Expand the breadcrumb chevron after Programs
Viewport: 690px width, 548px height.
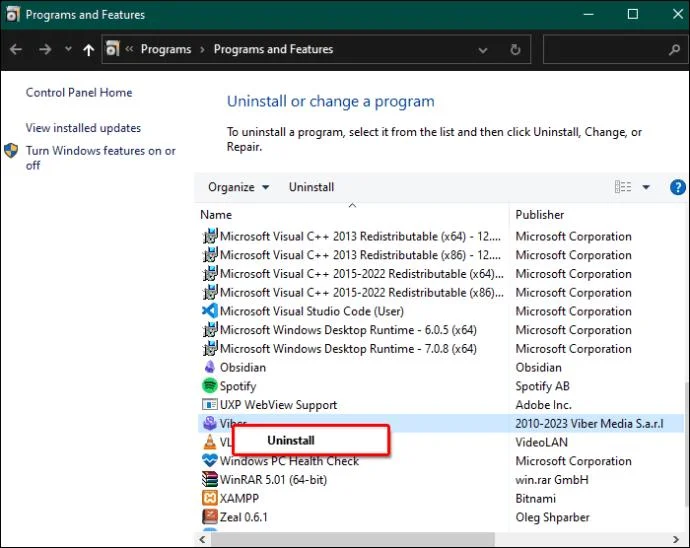[202, 50]
